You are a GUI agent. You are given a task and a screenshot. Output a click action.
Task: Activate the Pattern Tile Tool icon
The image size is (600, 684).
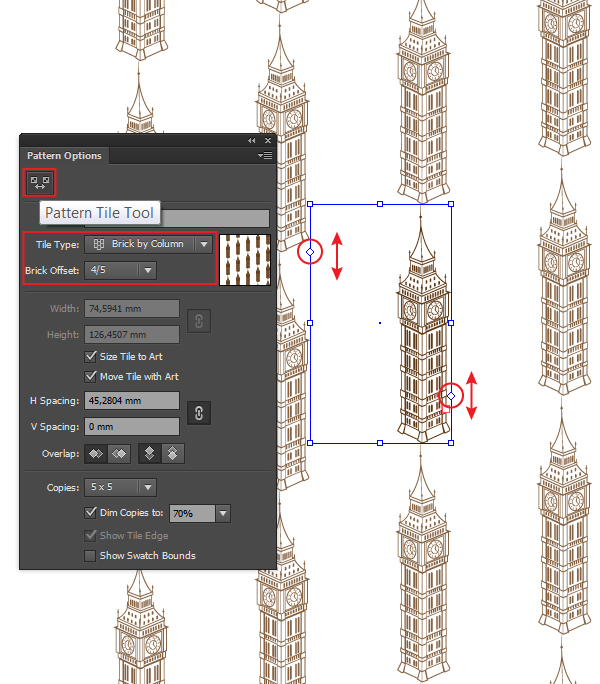coord(40,182)
